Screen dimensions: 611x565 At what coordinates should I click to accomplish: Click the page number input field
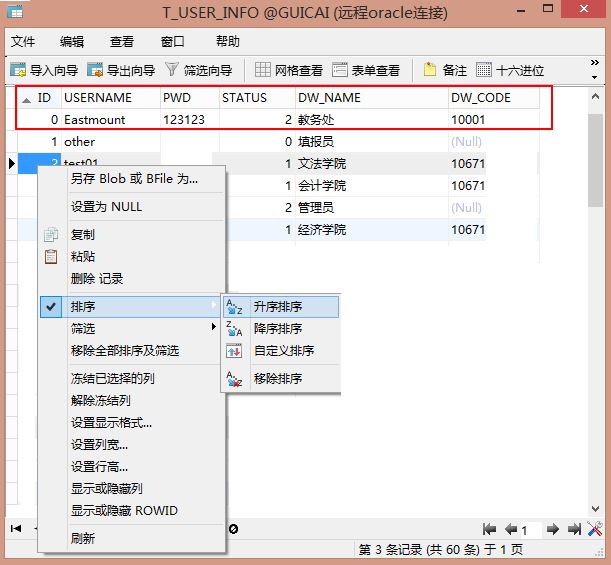(530, 530)
